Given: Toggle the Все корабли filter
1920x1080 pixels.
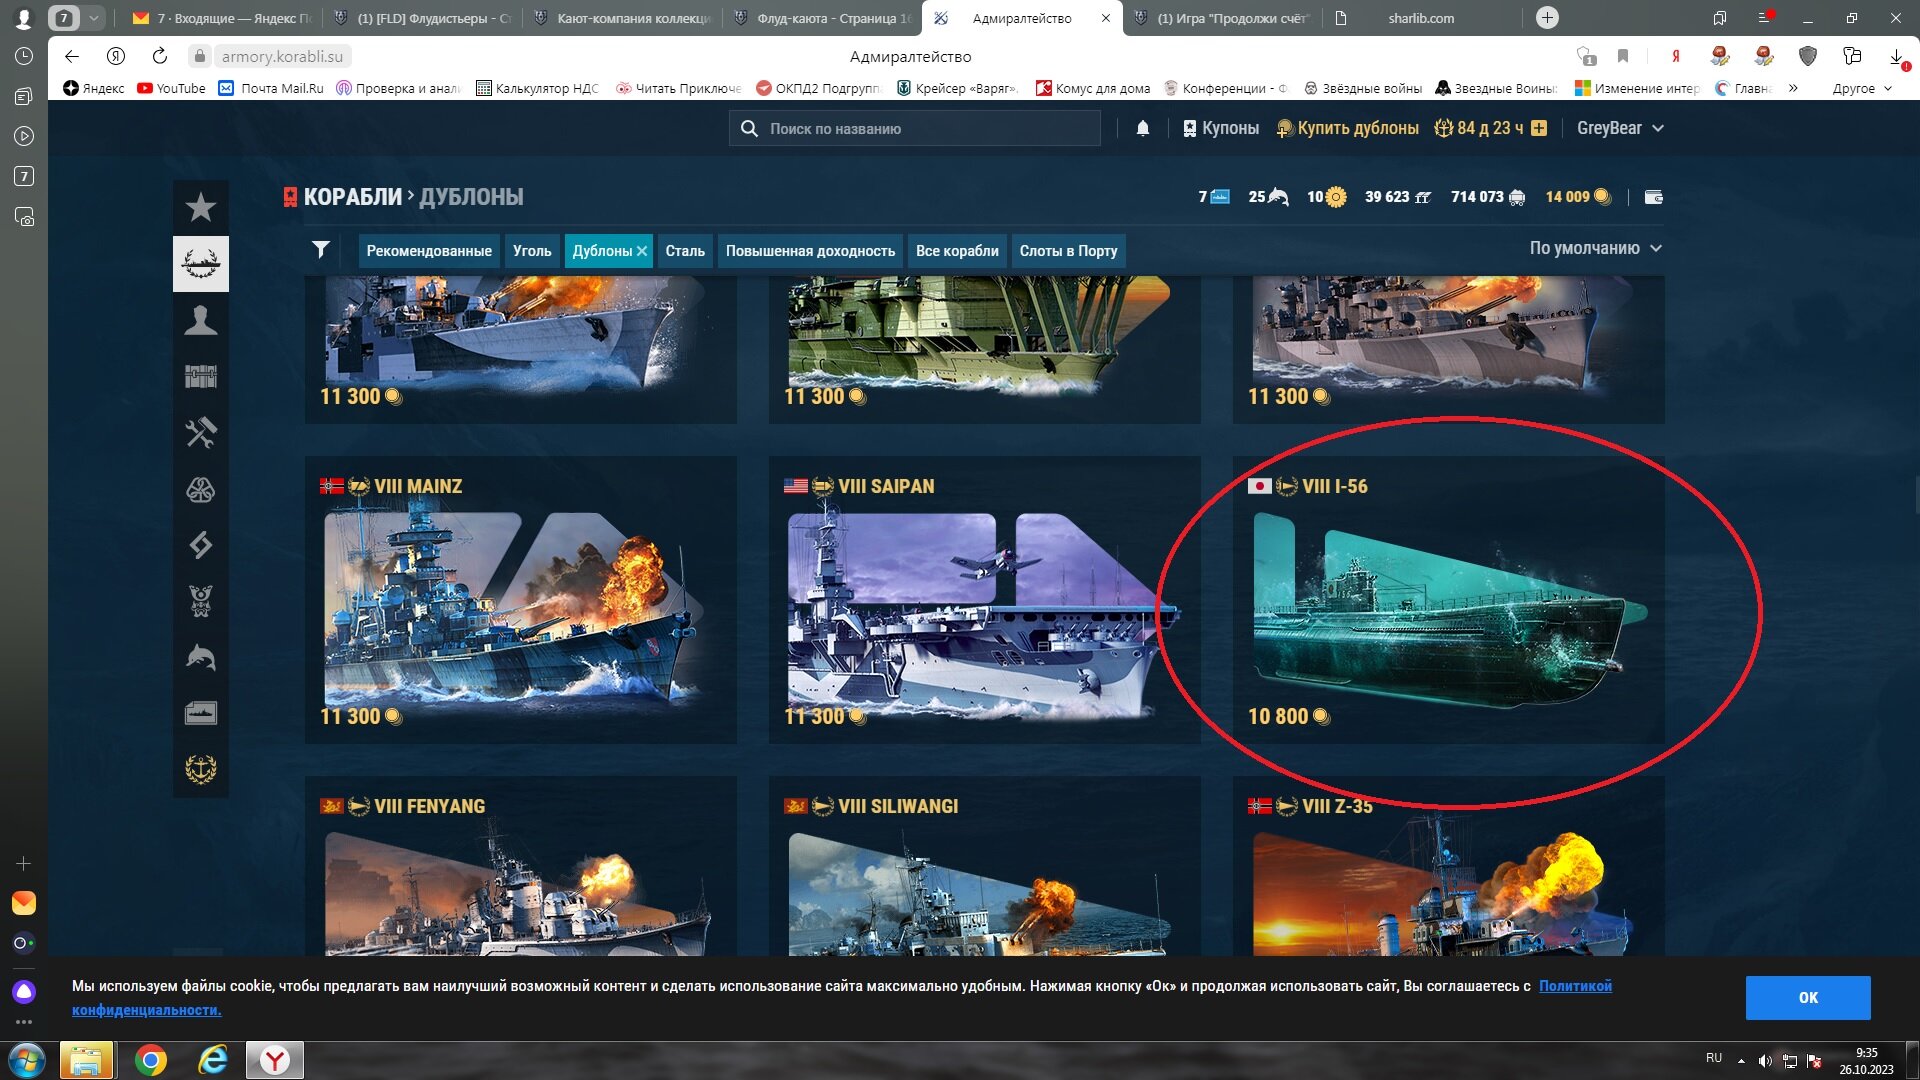Looking at the screenshot, I should pos(957,251).
